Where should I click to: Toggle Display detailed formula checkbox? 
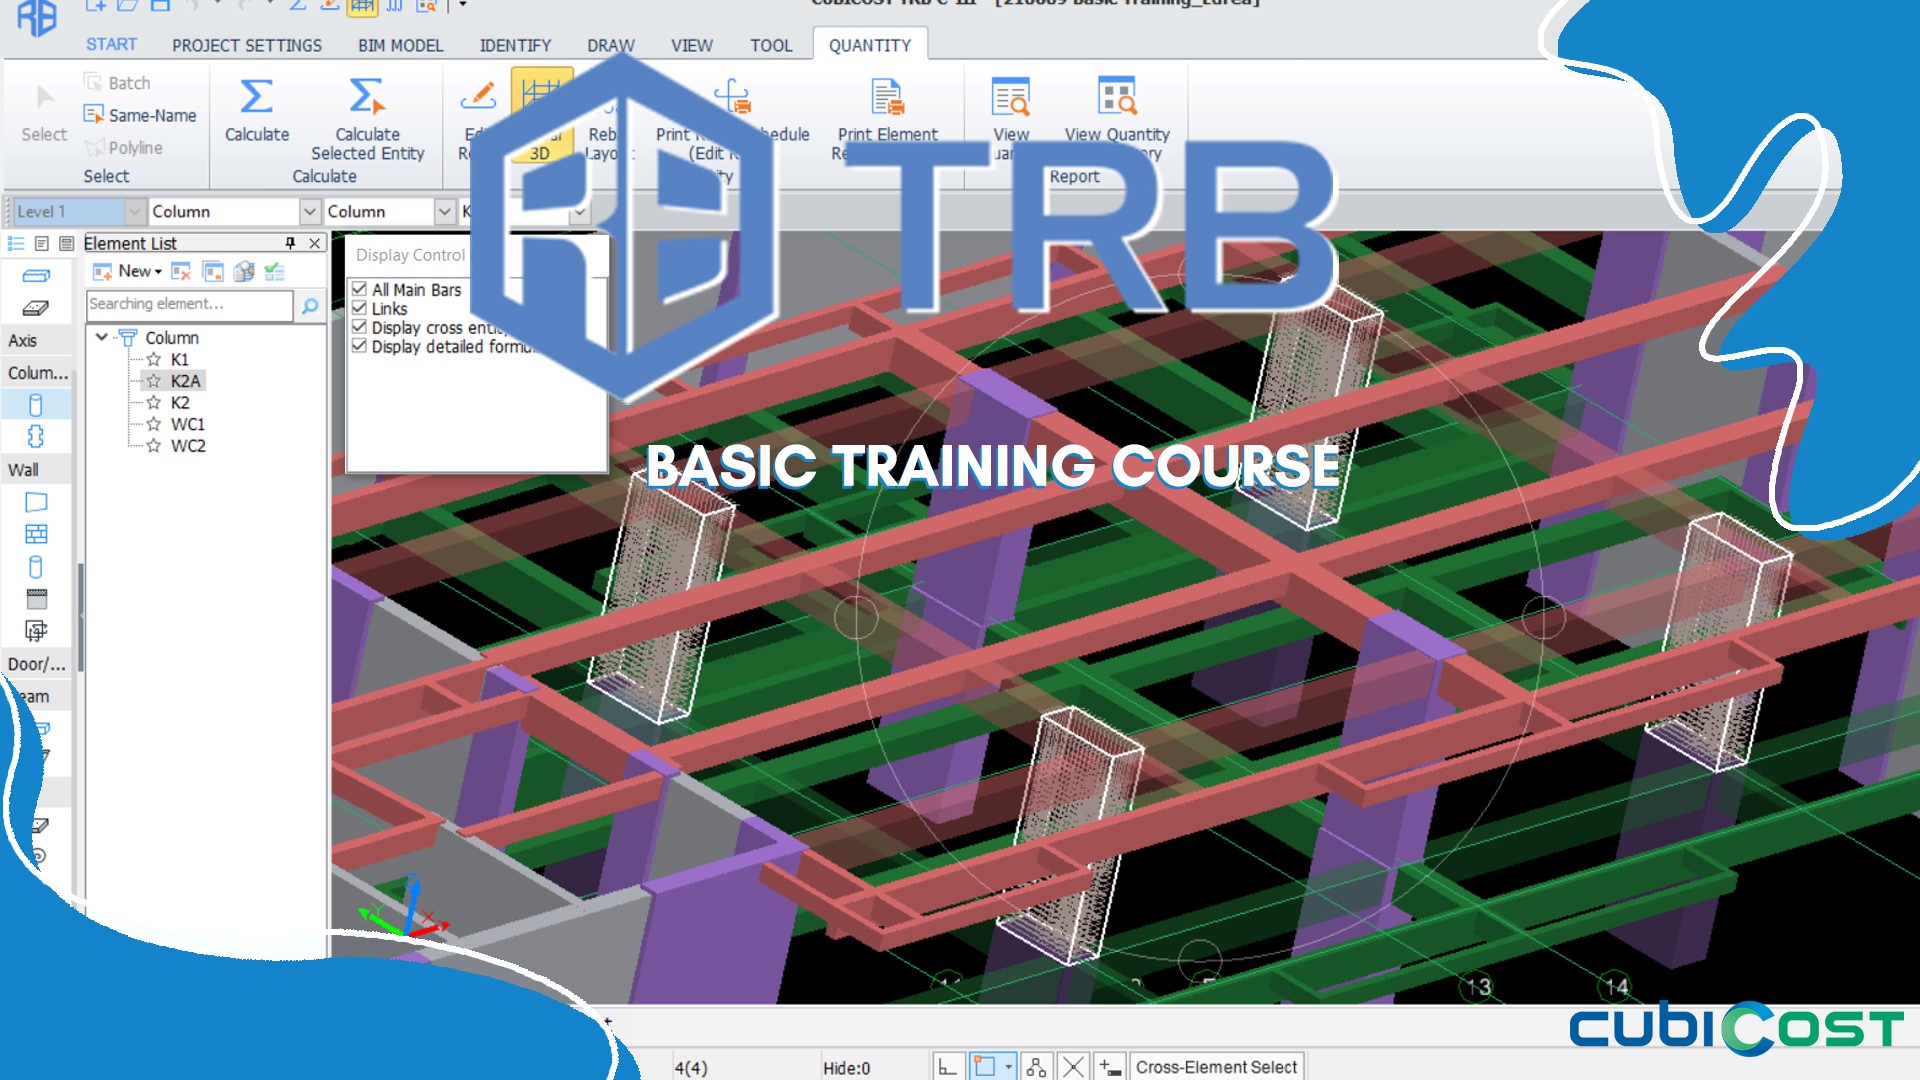click(359, 346)
